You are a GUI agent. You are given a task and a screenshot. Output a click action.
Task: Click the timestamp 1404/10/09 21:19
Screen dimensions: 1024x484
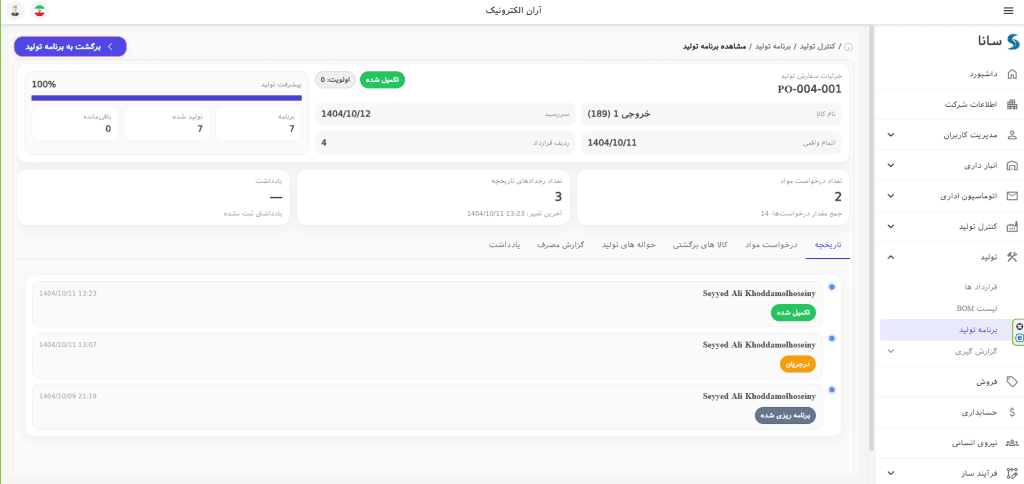68,396
